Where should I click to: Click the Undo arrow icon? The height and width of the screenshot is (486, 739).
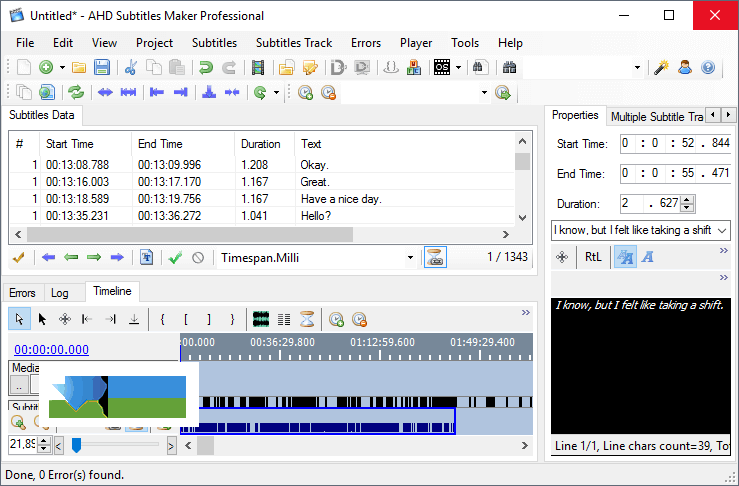tap(206, 68)
